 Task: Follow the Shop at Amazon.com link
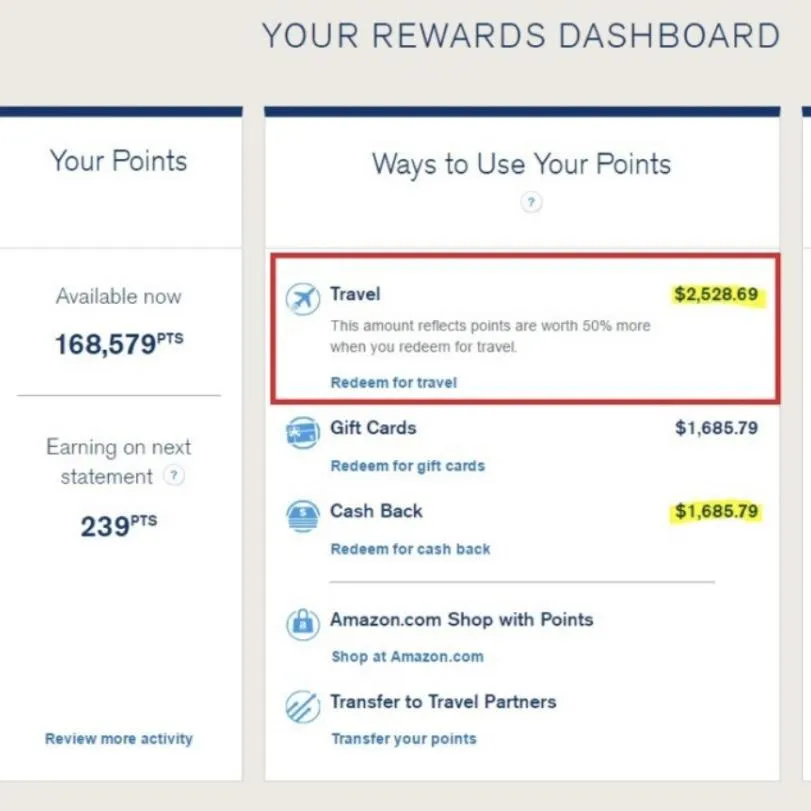point(408,656)
